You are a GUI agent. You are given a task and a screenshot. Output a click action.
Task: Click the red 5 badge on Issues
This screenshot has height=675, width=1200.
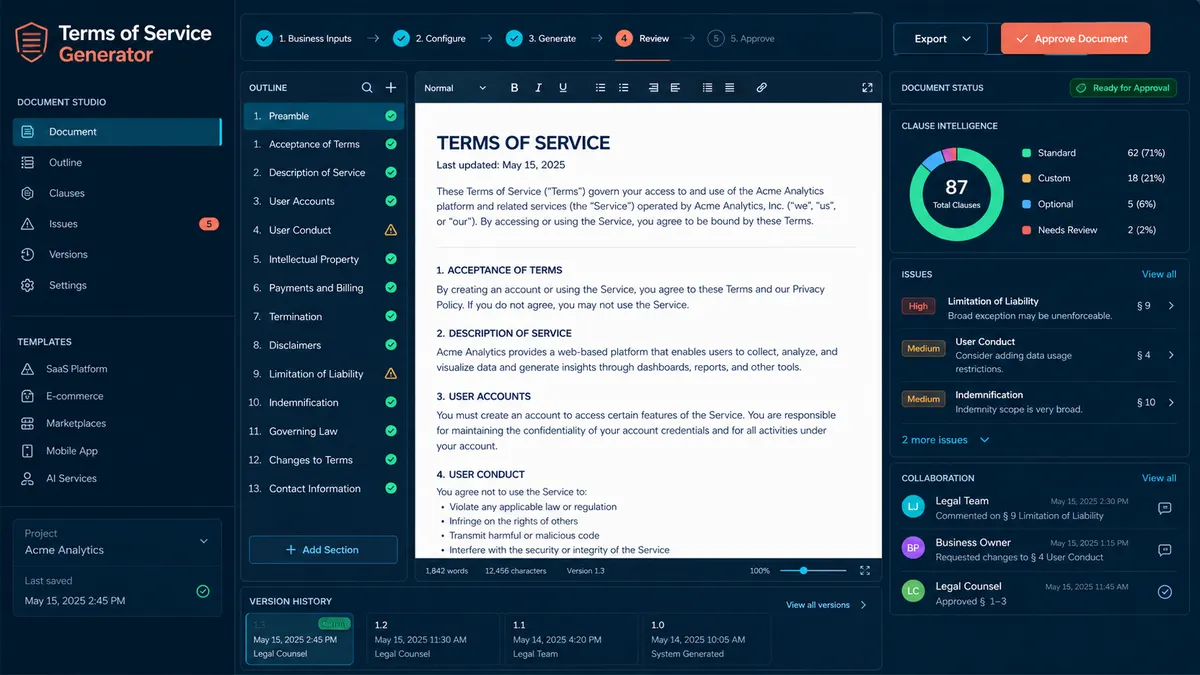click(208, 224)
